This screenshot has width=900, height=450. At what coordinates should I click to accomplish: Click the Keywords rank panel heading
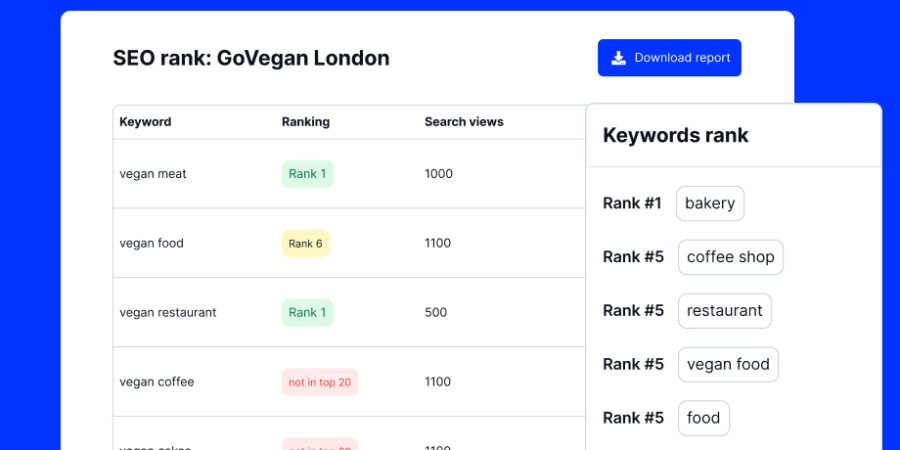(675, 135)
